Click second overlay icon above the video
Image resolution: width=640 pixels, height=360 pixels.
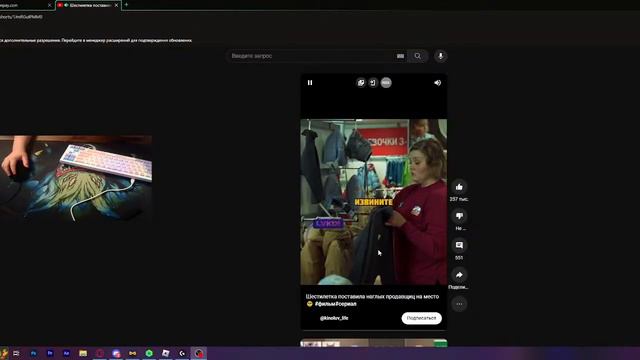[373, 83]
